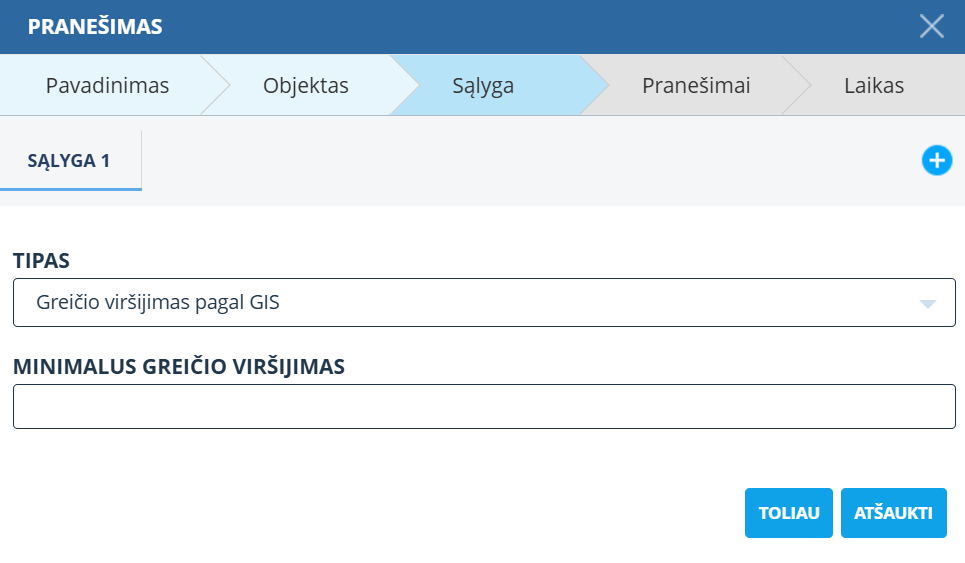Screen dimensions: 965x563
Task: Close the Pranešimas dialog with the X
Action: [931, 27]
